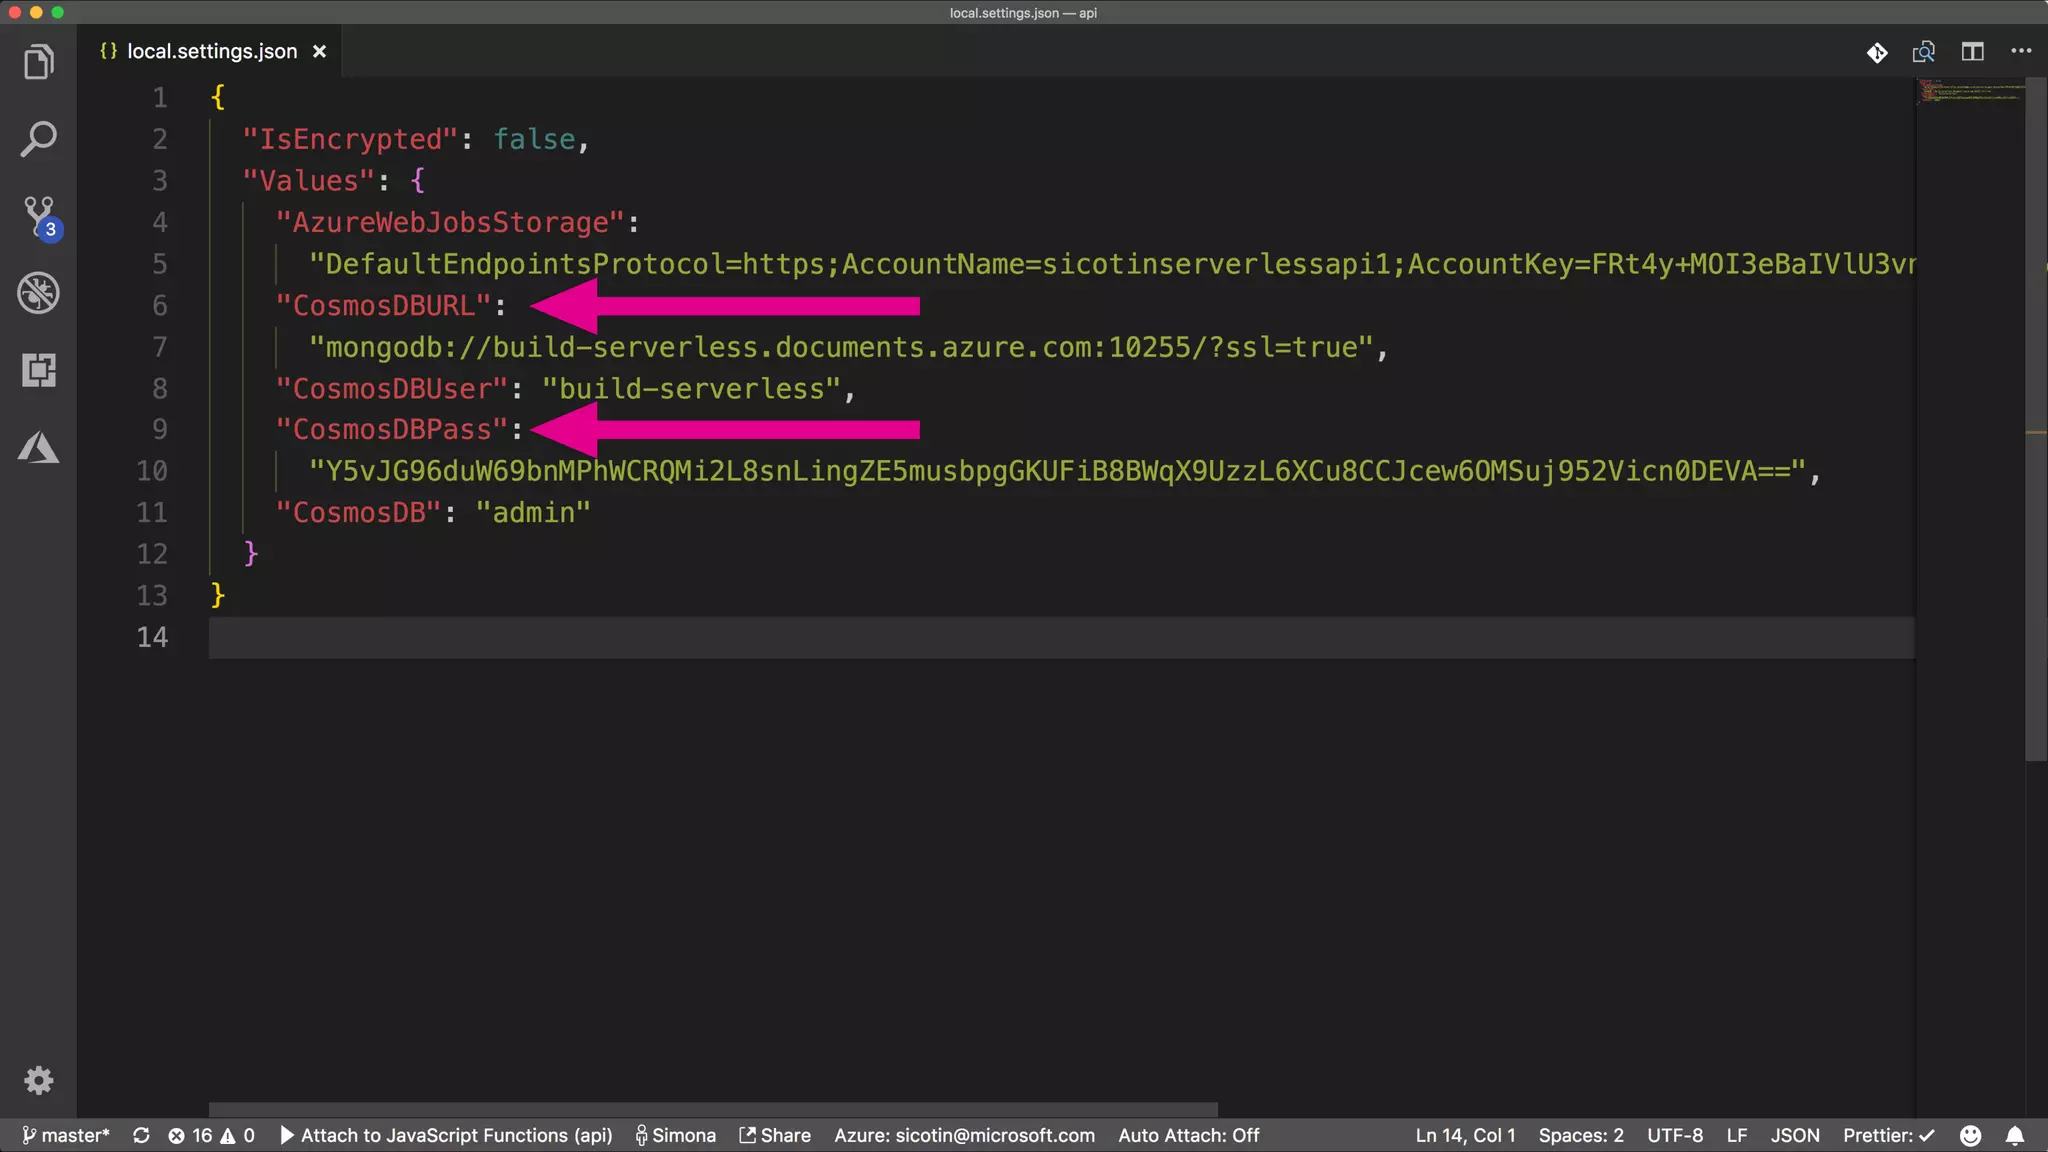
Task: Split the editor to the right
Action: click(x=1972, y=52)
